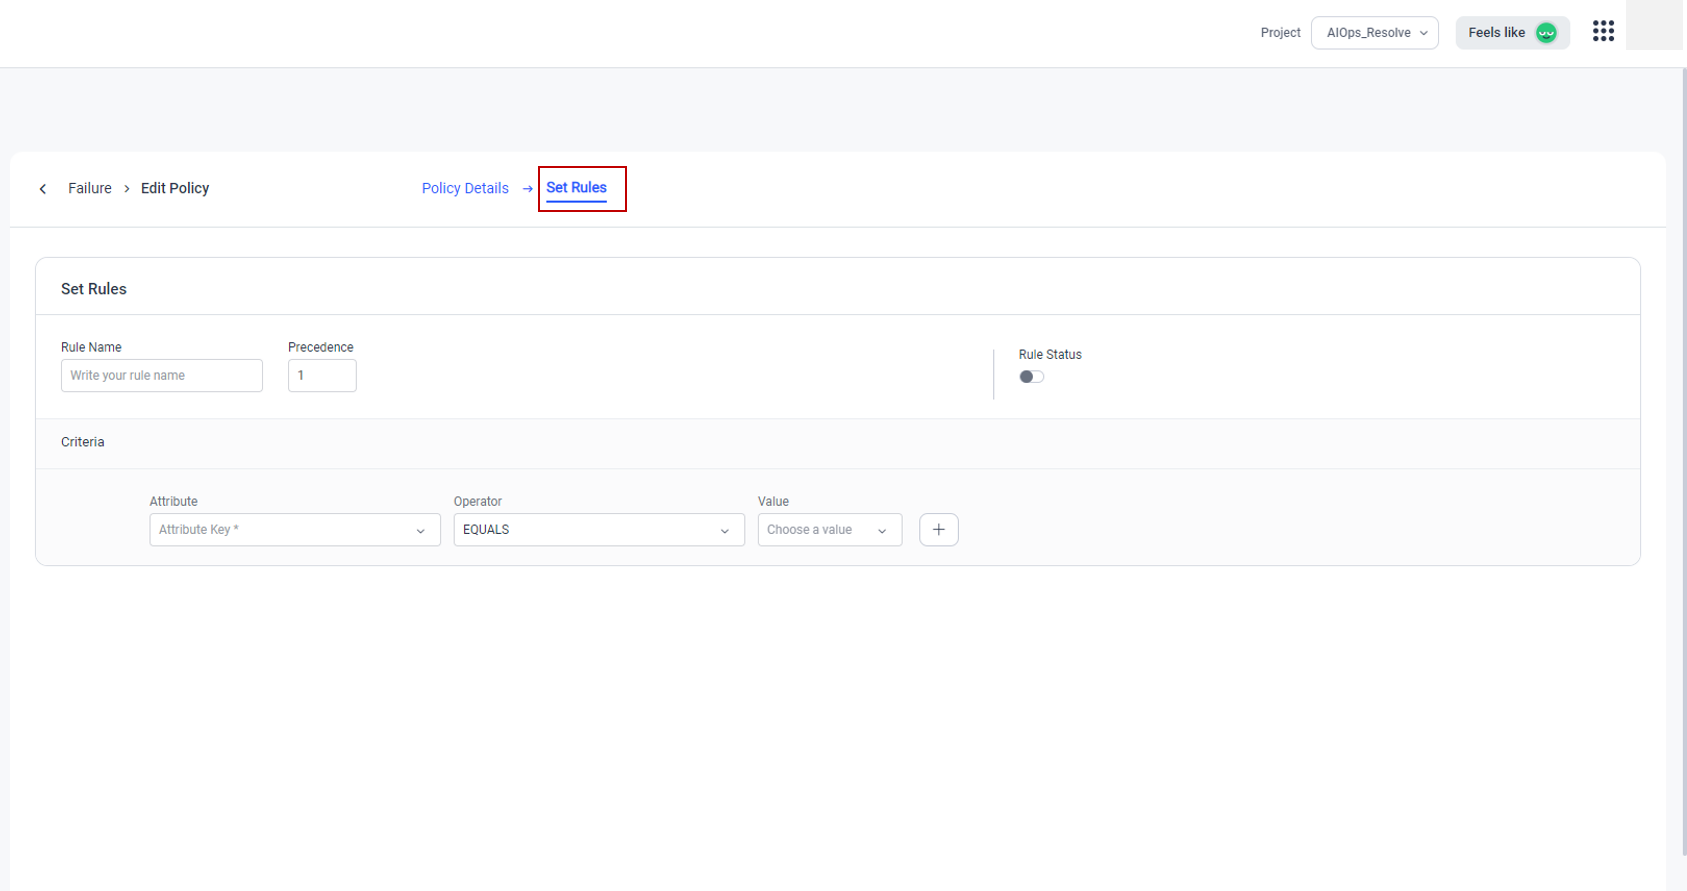The image size is (1687, 891).
Task: Focus the Rule Name input field
Action: point(161,376)
